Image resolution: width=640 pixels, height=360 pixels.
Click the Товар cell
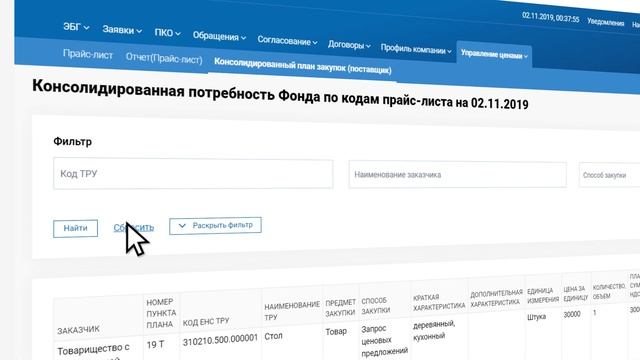[336, 332]
